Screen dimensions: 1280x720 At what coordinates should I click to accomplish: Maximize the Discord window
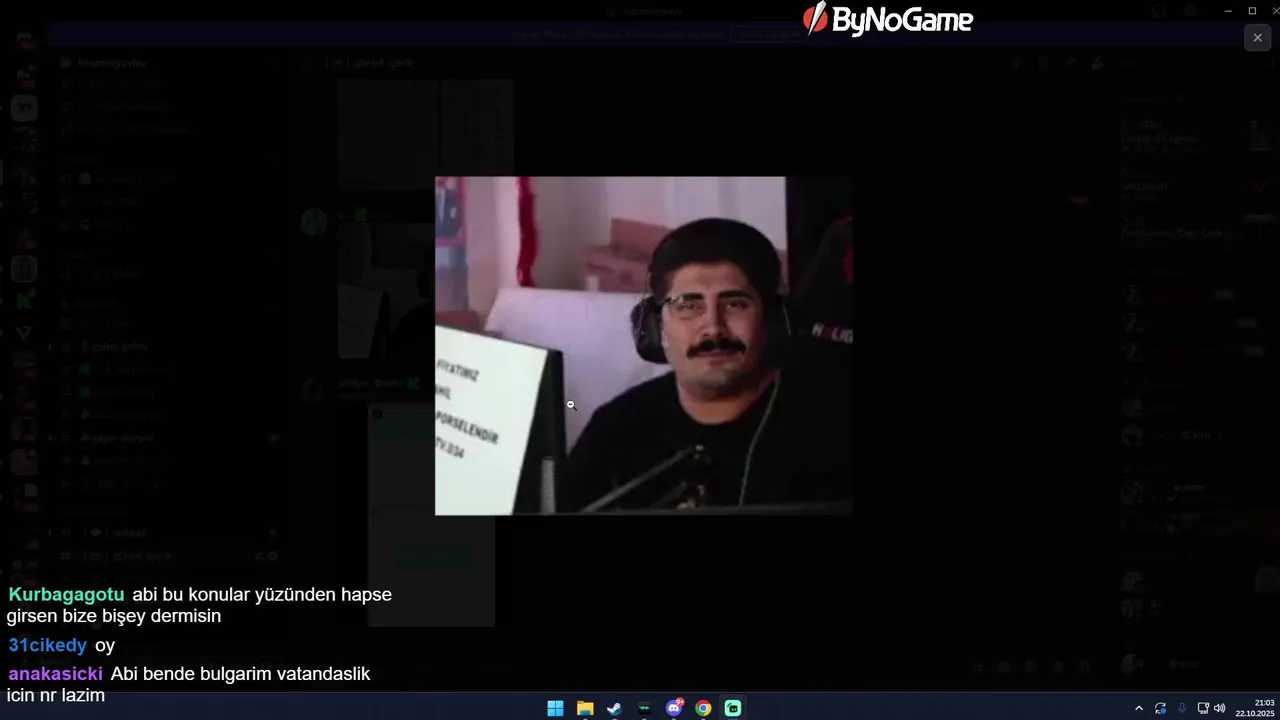1252,10
